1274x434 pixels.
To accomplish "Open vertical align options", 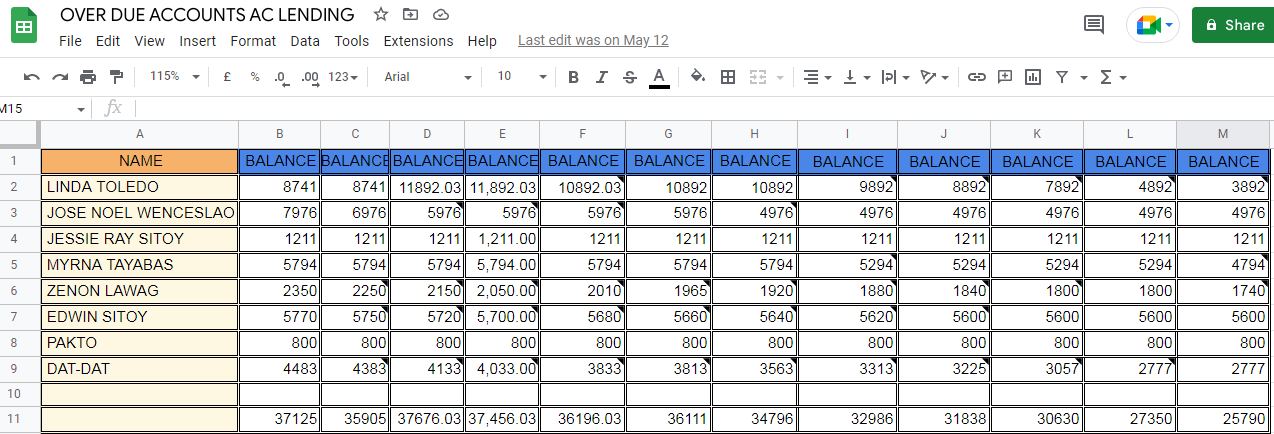I will click(855, 77).
